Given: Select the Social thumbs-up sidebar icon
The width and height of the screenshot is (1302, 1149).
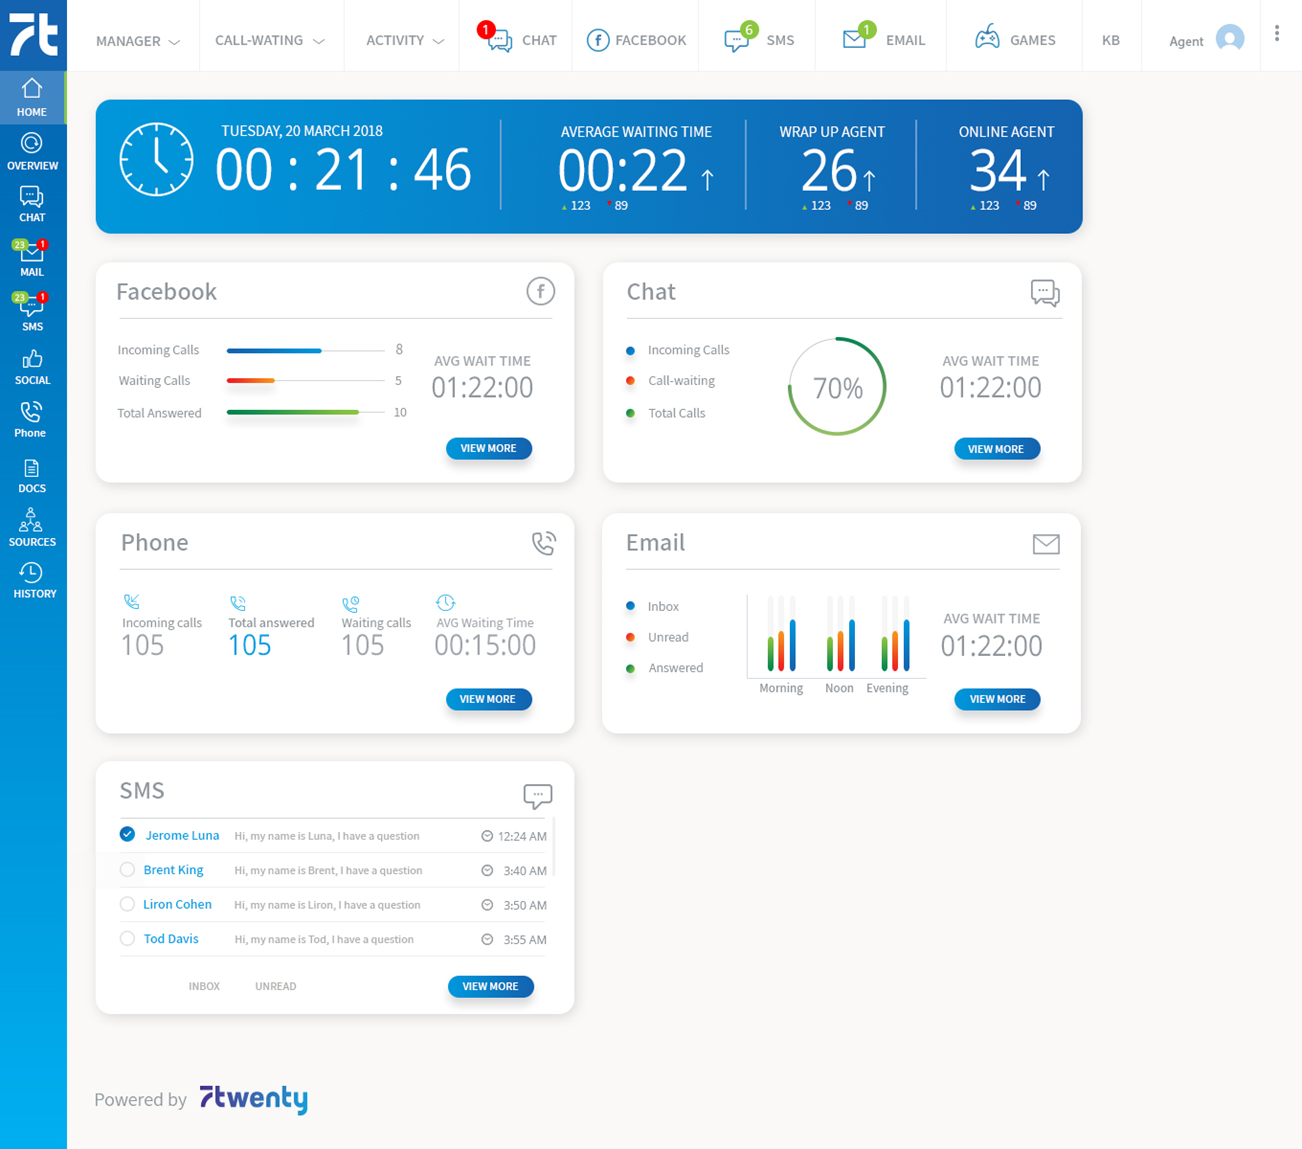Looking at the screenshot, I should pyautogui.click(x=32, y=366).
